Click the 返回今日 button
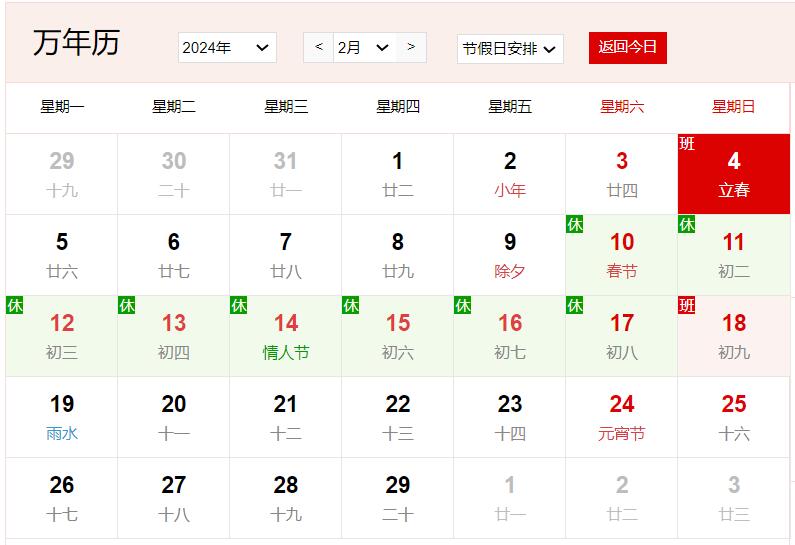The image size is (795, 545). coord(627,47)
